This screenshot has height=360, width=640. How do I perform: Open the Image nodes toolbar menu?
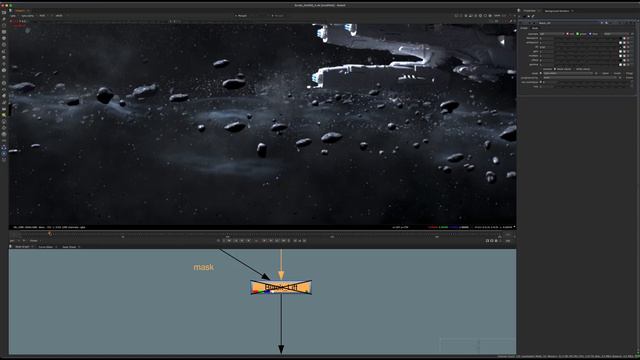pos(4,12)
